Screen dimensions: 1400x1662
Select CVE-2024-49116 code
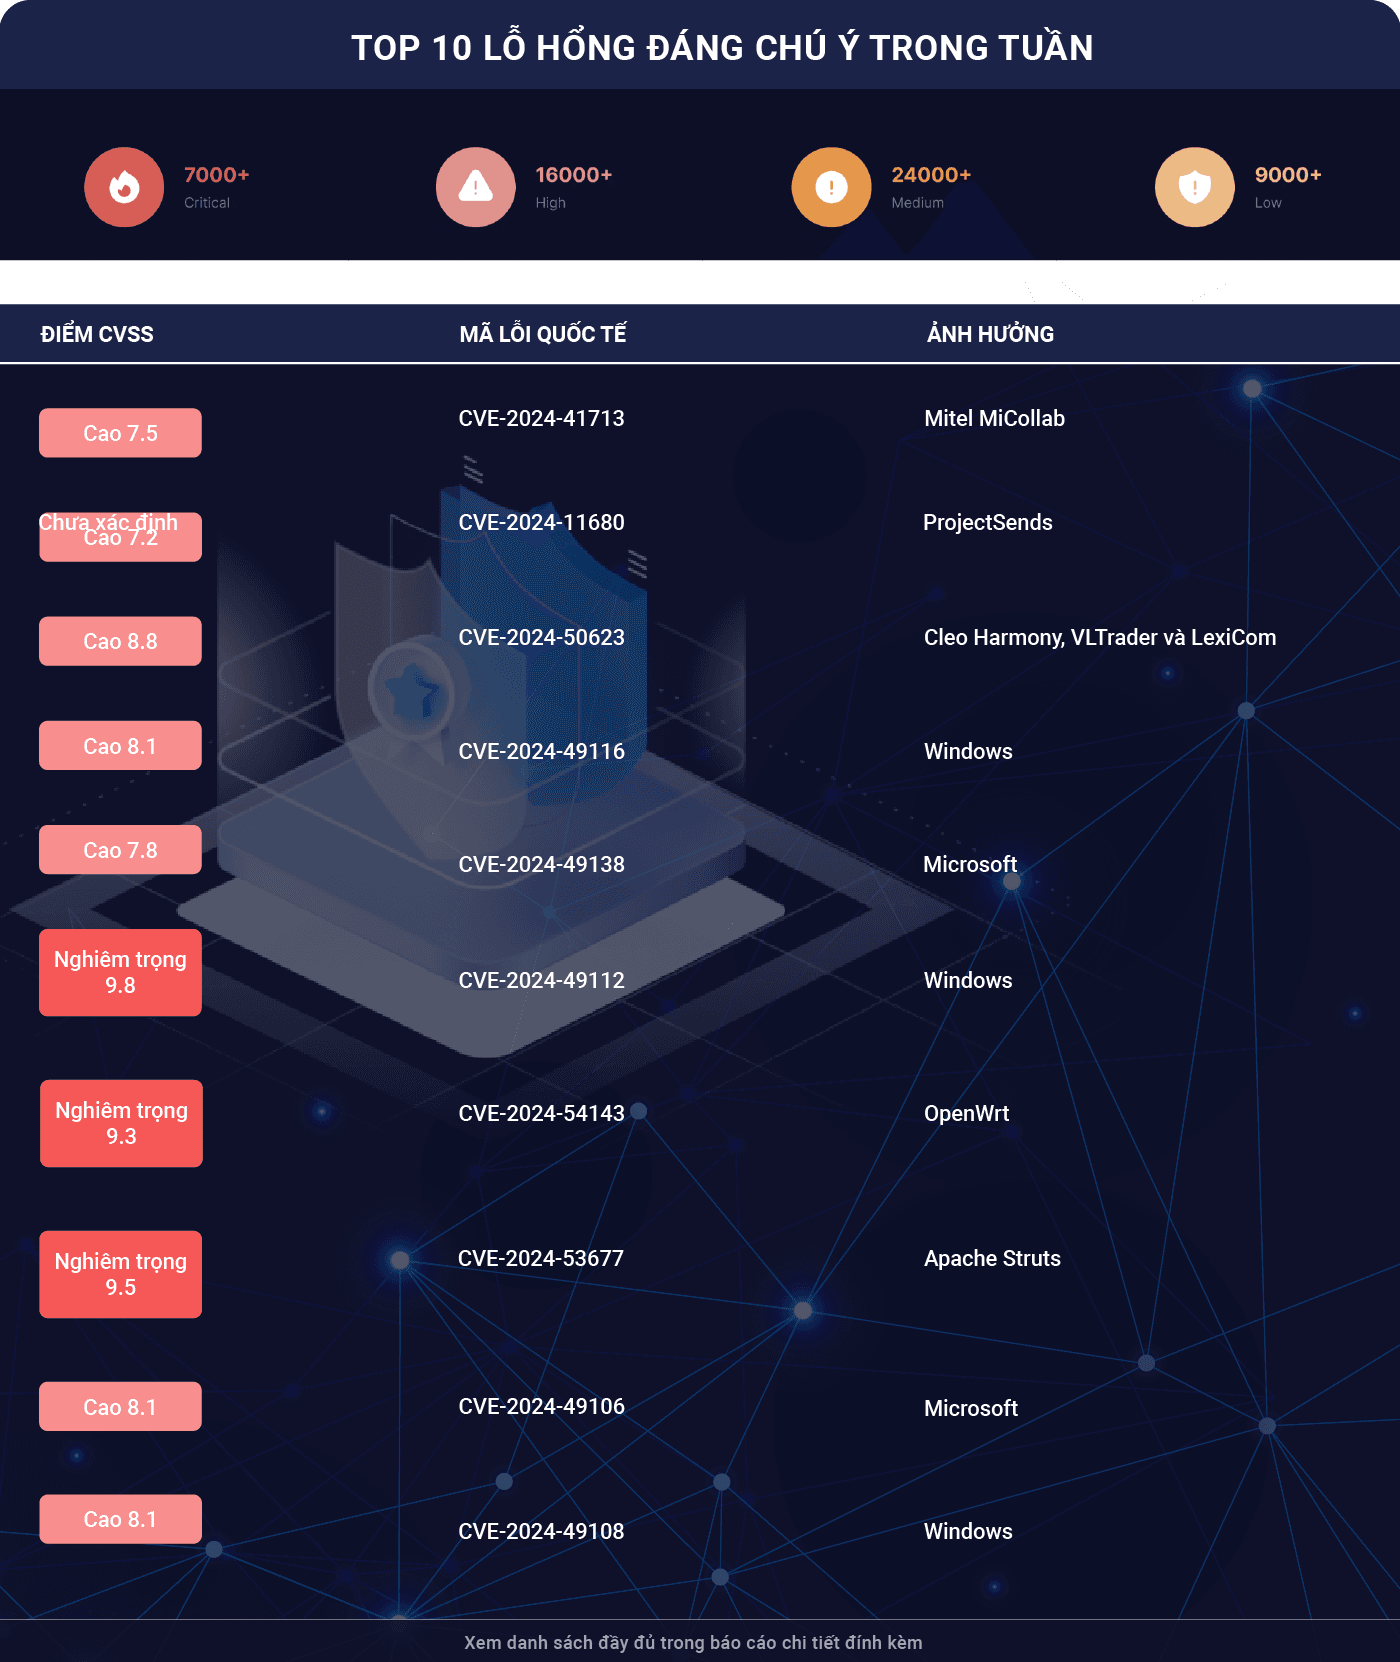point(541,751)
